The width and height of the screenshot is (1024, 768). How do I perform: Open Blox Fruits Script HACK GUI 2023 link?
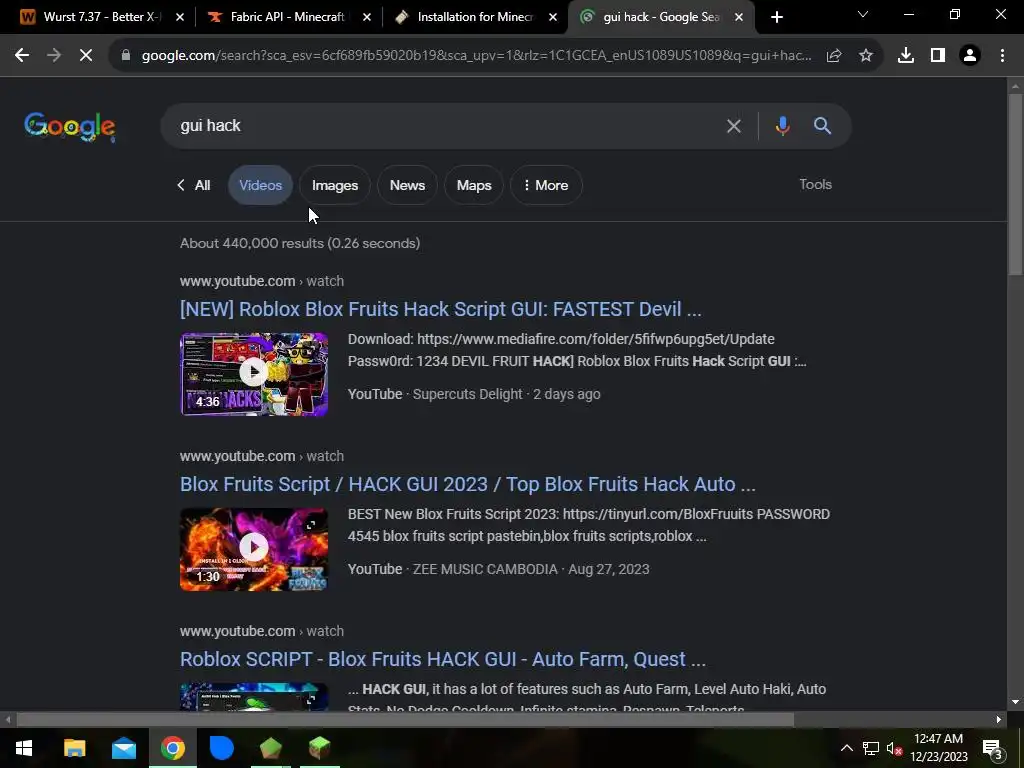point(468,484)
